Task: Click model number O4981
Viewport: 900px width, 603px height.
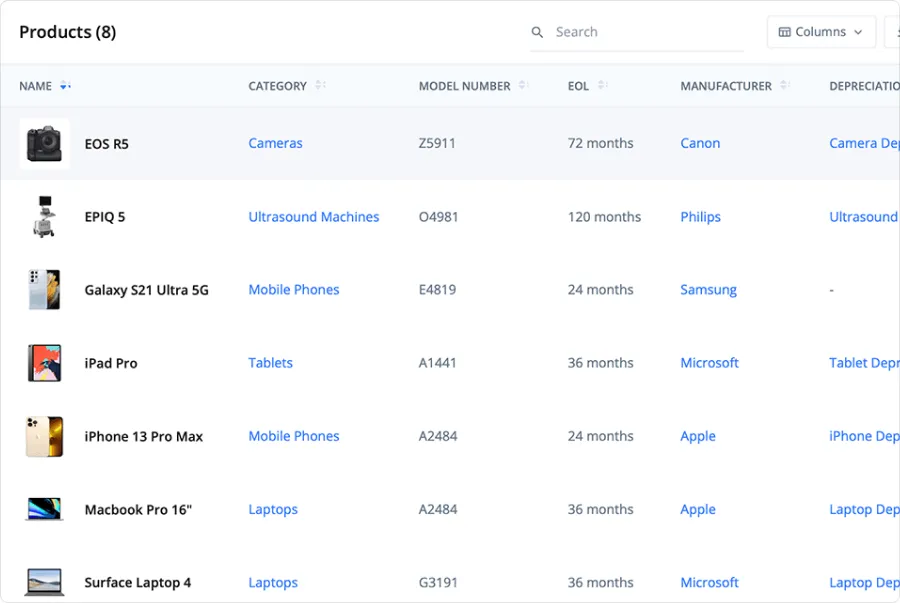Action: [439, 217]
